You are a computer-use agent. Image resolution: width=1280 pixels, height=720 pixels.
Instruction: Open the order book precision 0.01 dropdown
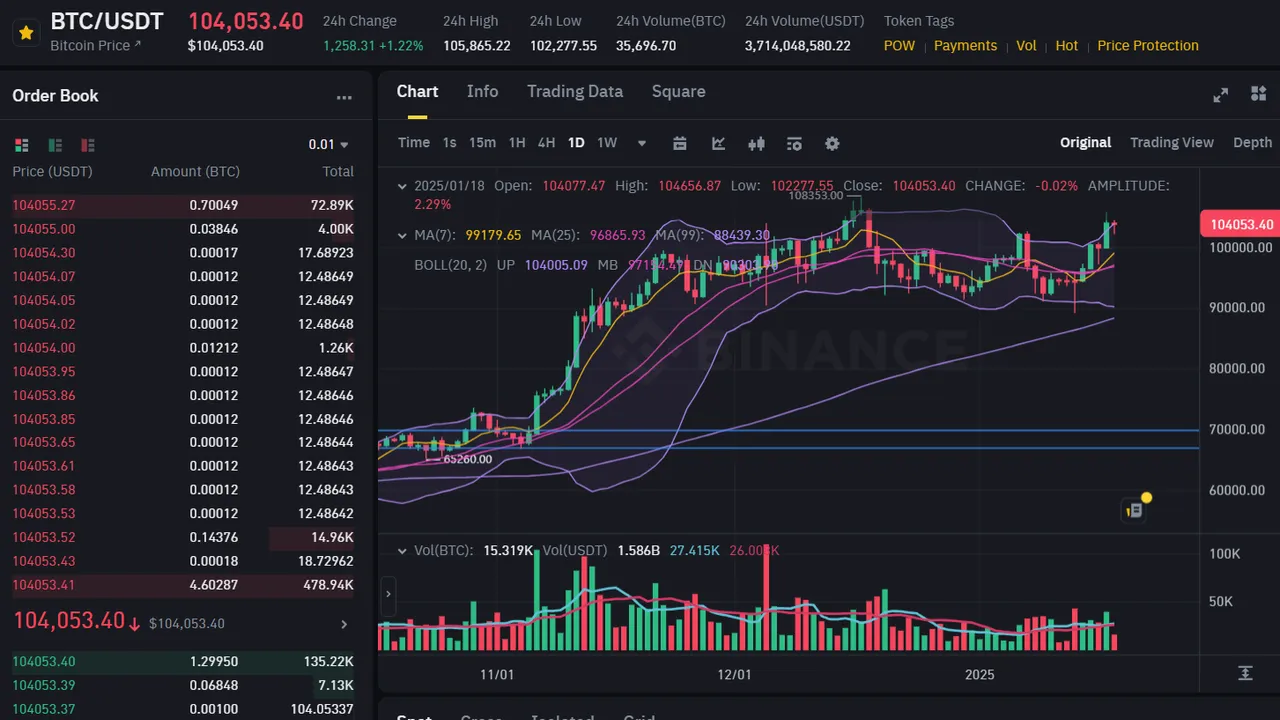tap(329, 144)
